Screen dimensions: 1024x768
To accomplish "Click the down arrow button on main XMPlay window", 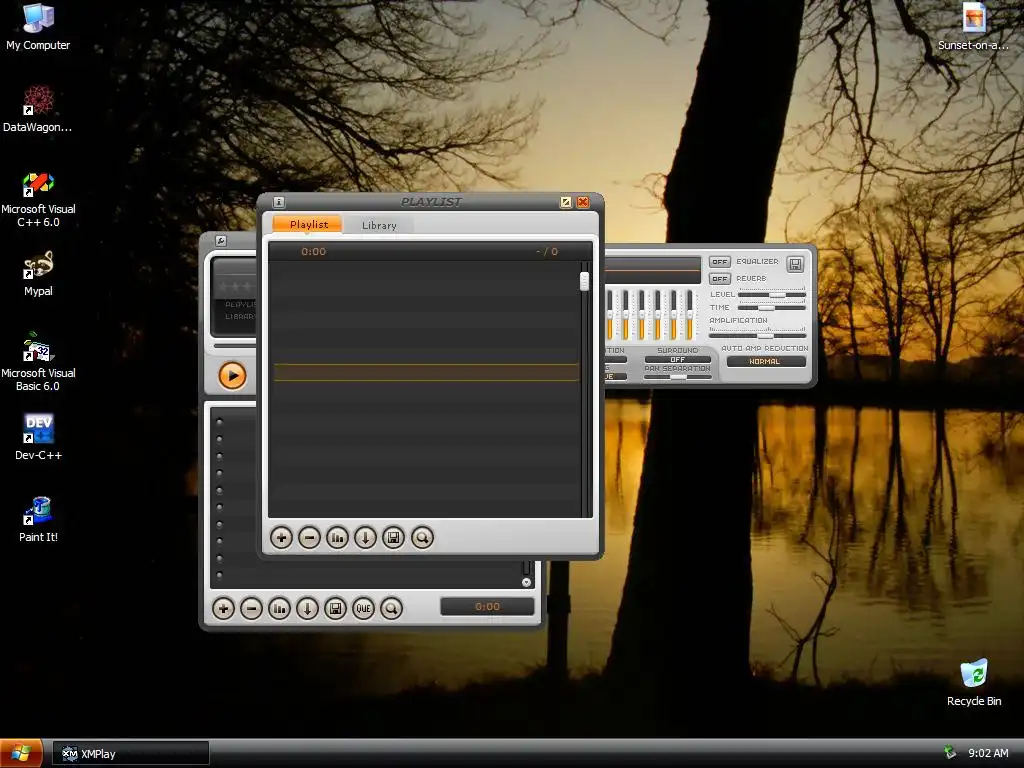I will tap(308, 609).
